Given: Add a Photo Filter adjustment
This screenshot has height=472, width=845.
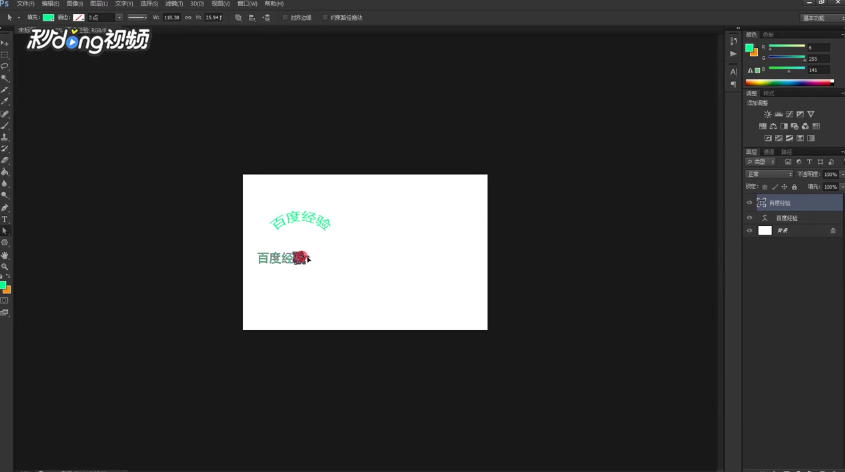Looking at the screenshot, I should 794,126.
